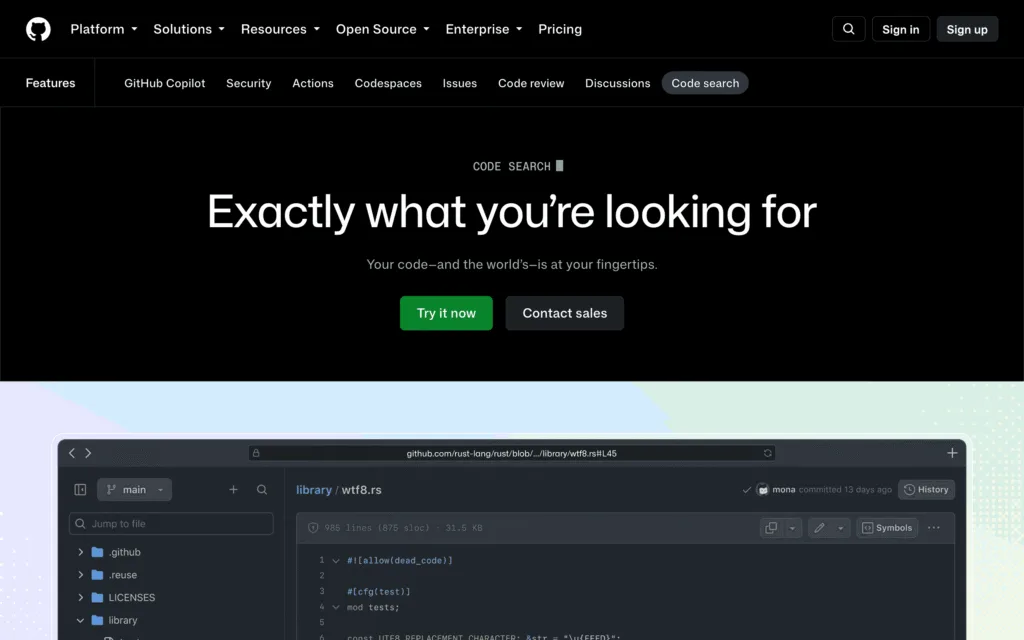1024x640 pixels.
Task: Click '#![allow(dead_code)]' code line
Action: pyautogui.click(x=400, y=560)
